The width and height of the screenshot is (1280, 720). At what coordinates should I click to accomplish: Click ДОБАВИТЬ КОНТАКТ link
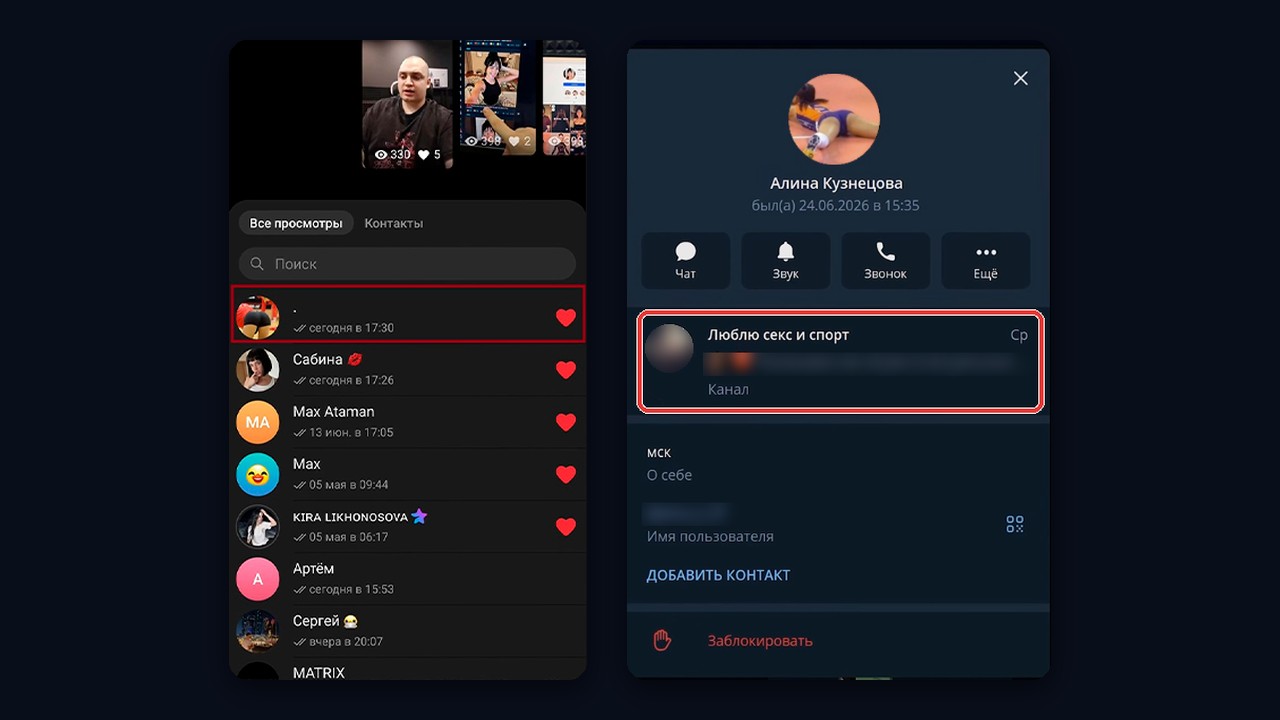click(718, 575)
